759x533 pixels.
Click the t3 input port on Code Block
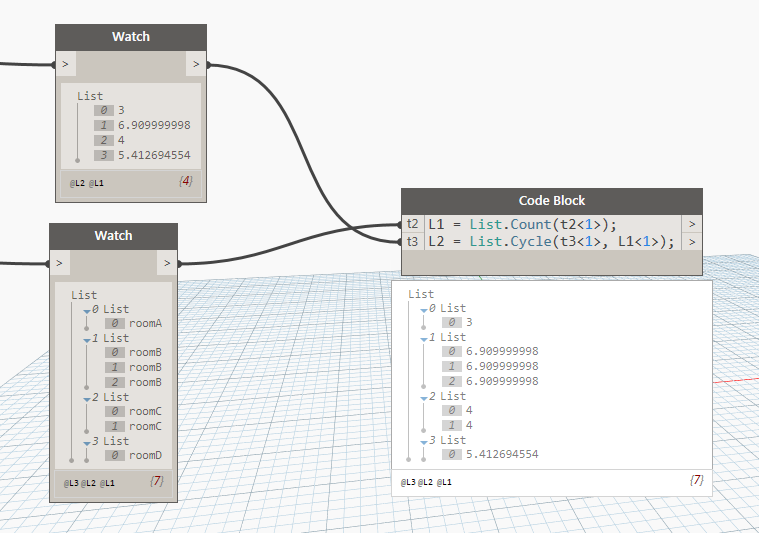point(413,242)
